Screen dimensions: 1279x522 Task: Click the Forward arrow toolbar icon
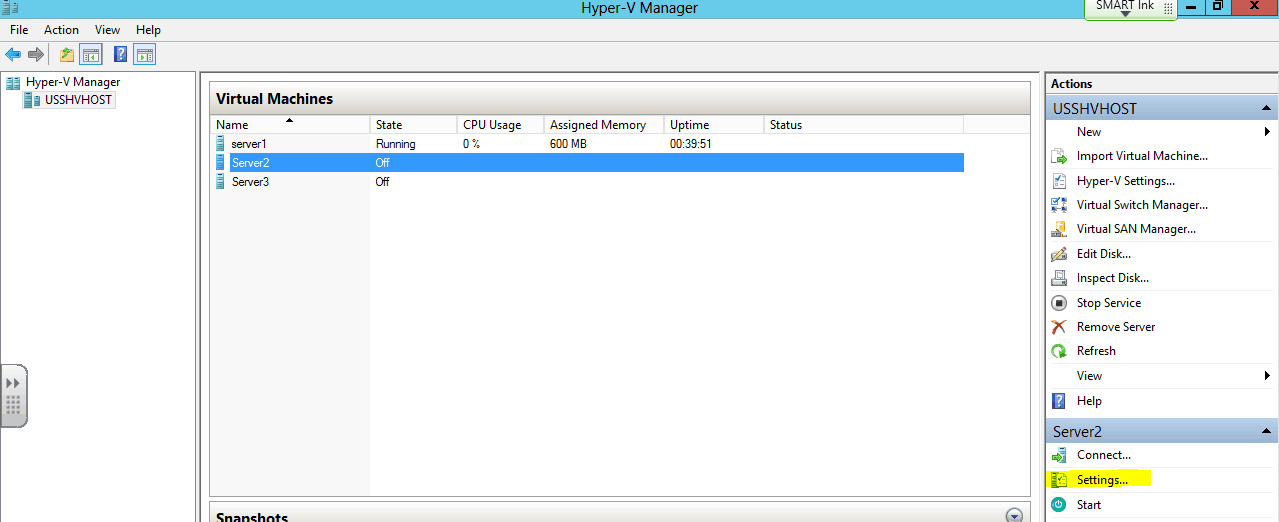[x=36, y=55]
